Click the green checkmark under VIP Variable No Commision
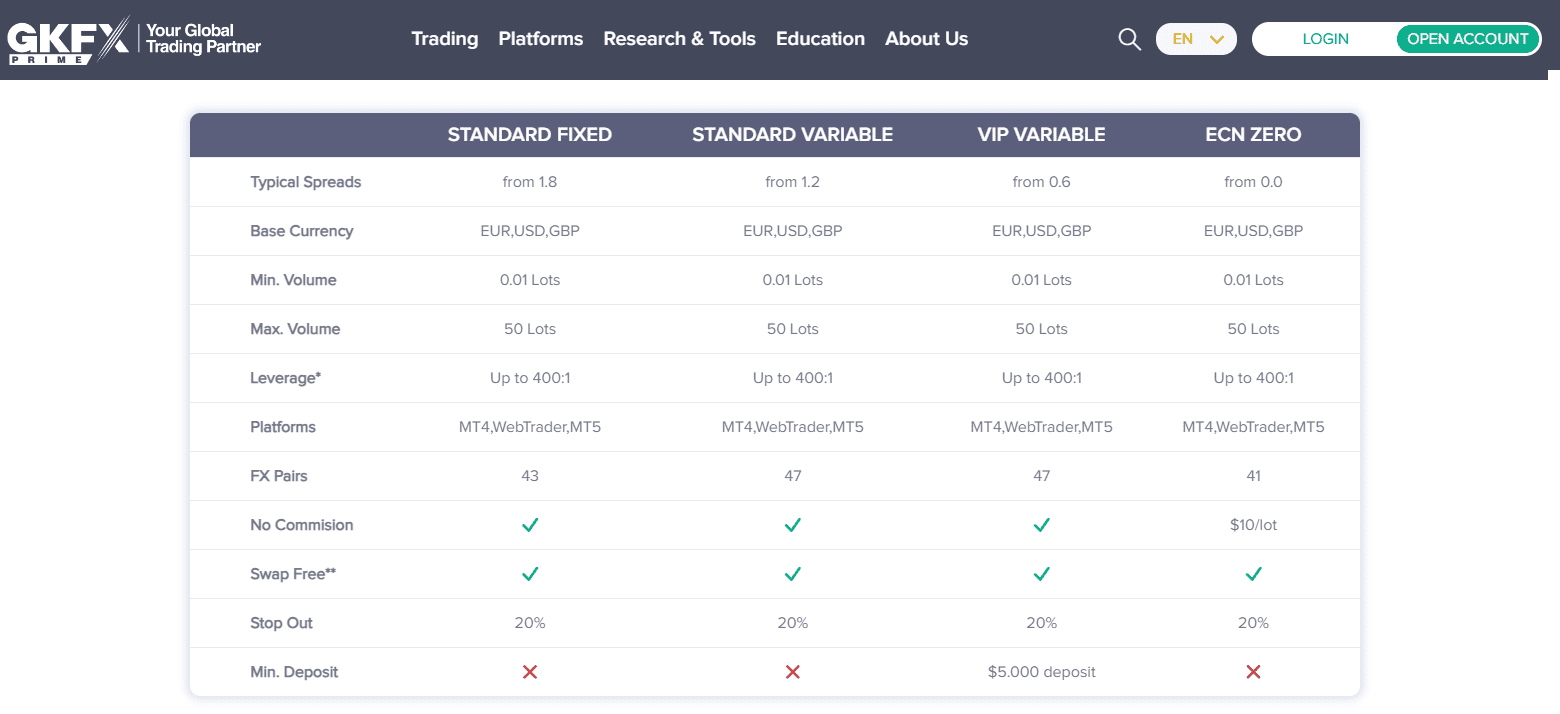The width and height of the screenshot is (1560, 714). click(x=1041, y=524)
